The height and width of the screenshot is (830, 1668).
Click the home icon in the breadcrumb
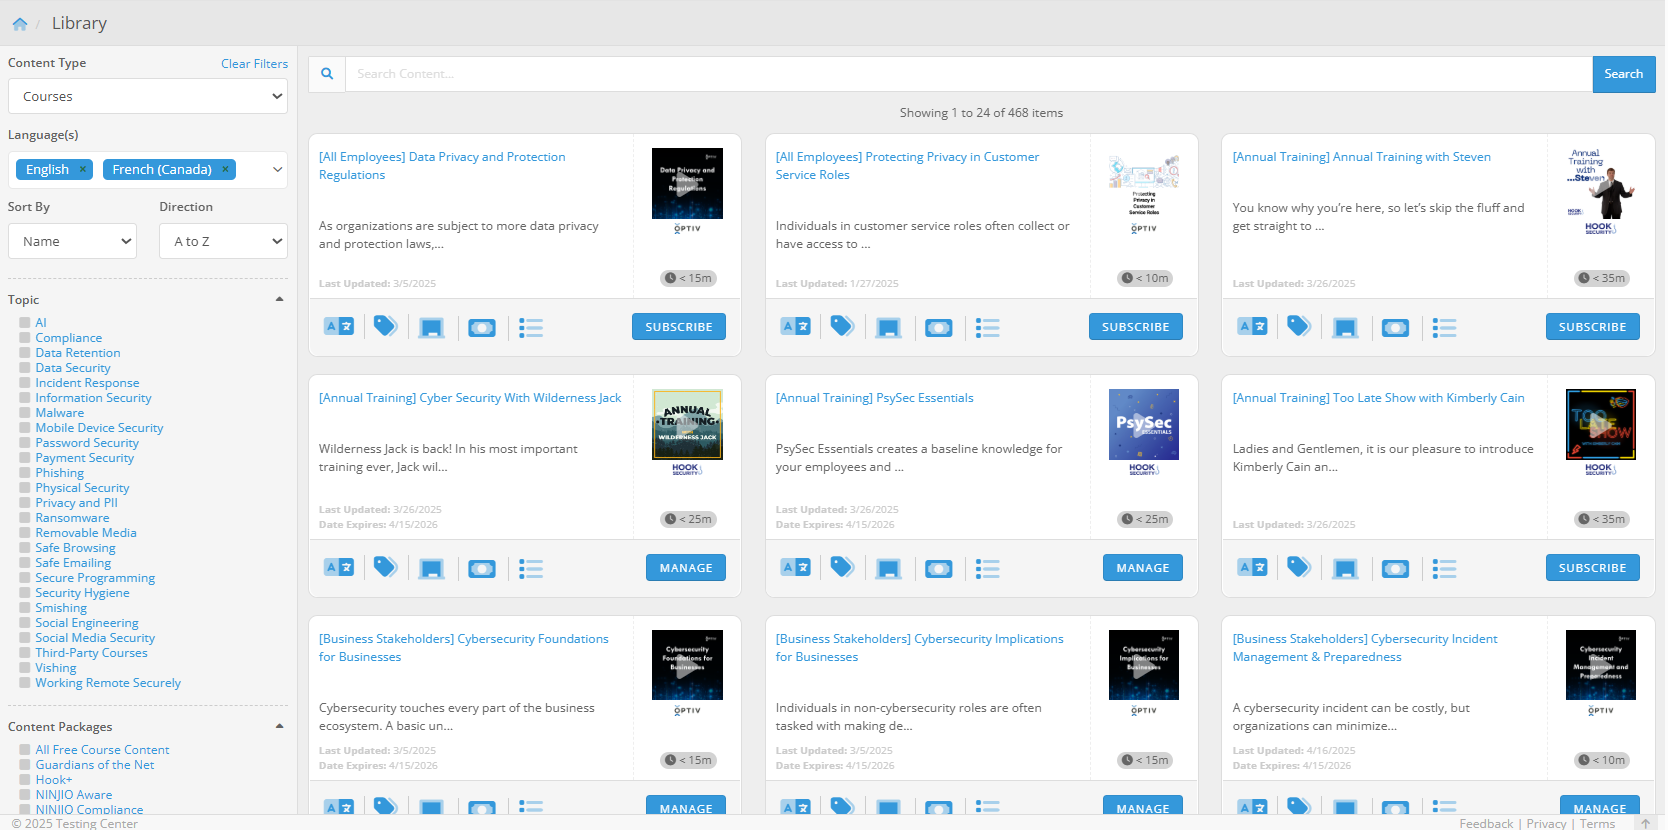pos(19,24)
